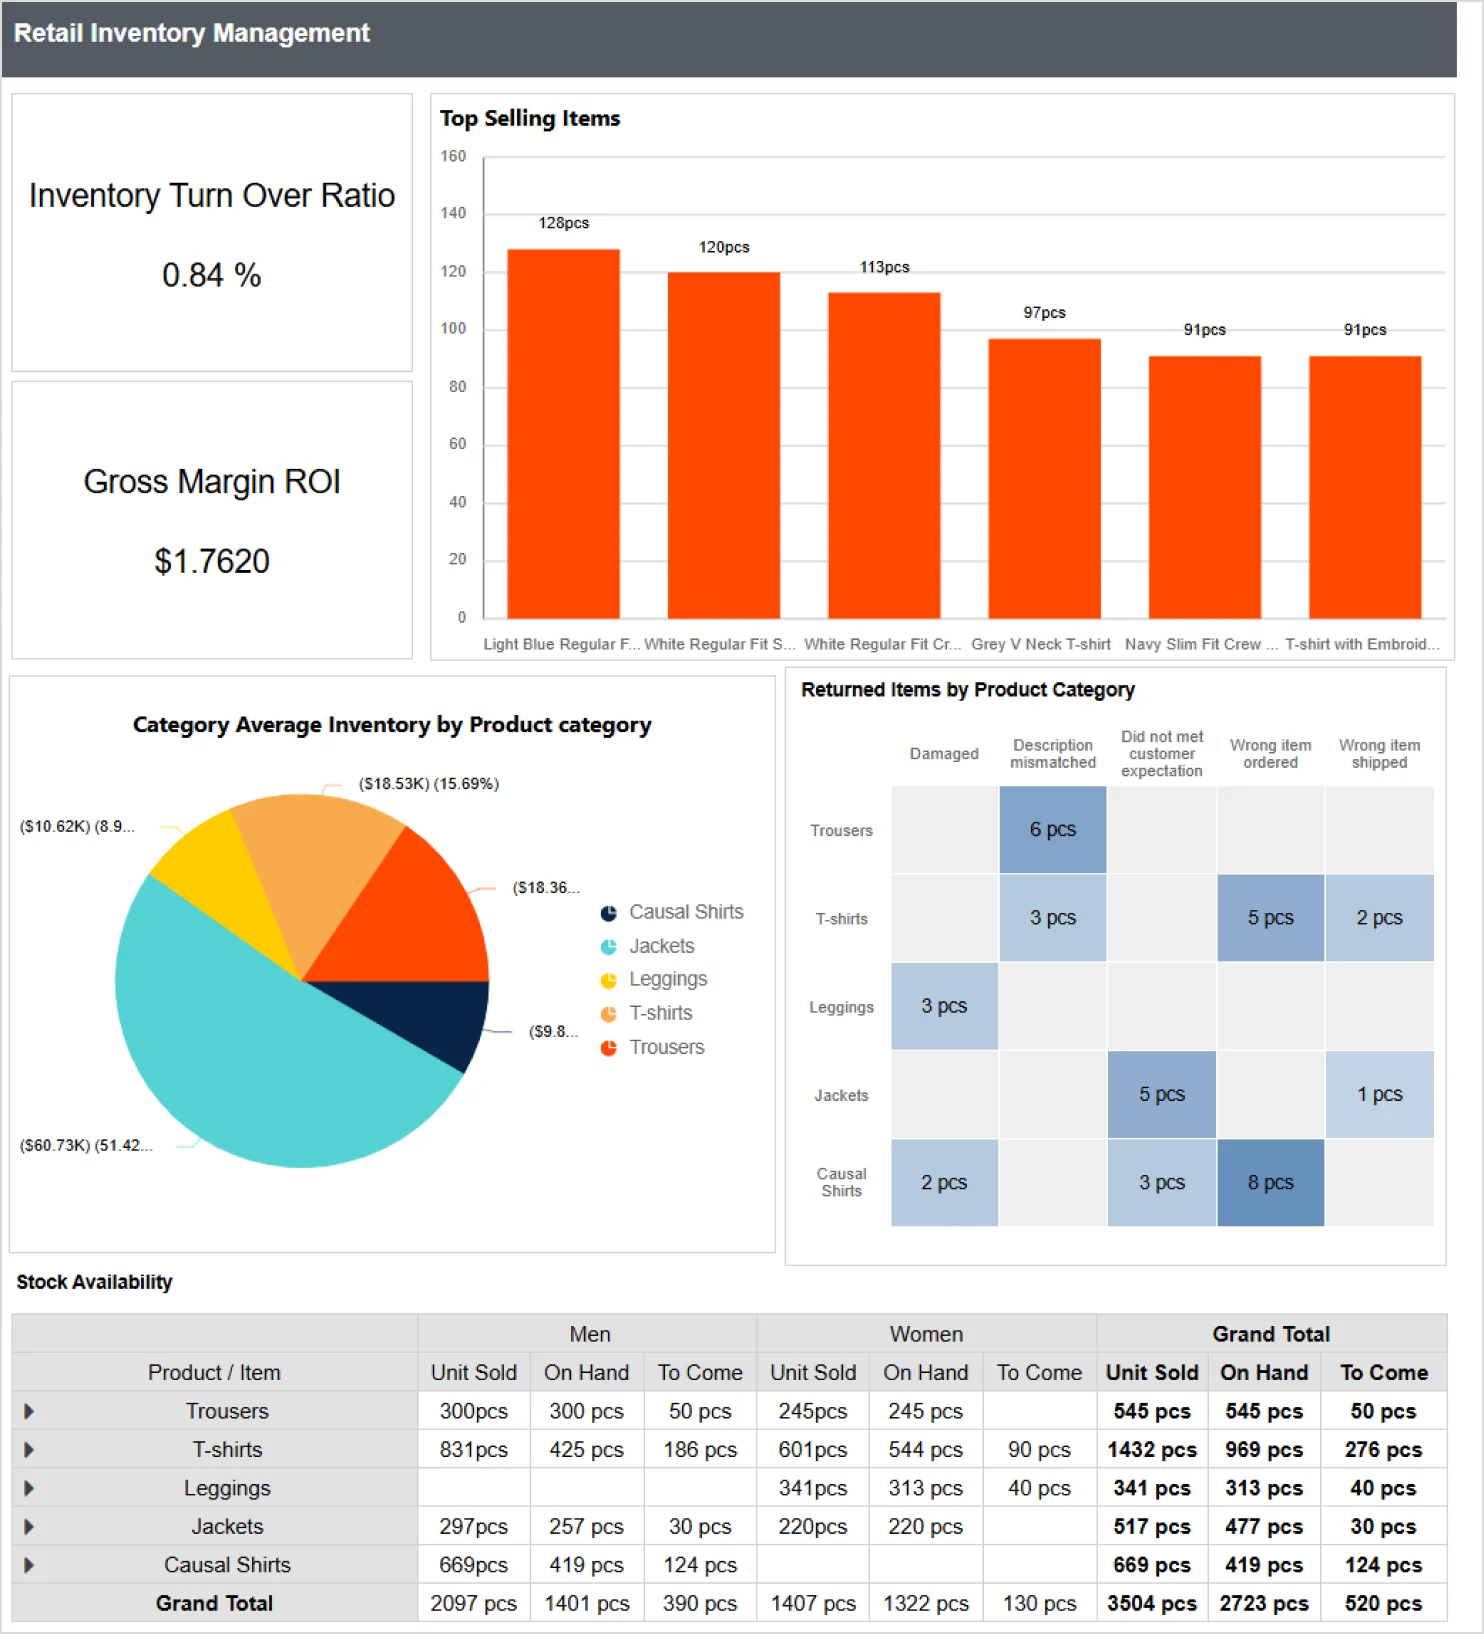This screenshot has width=1484, height=1634.
Task: Click the 831pcs Men Unit Sold cell
Action: pos(473,1449)
